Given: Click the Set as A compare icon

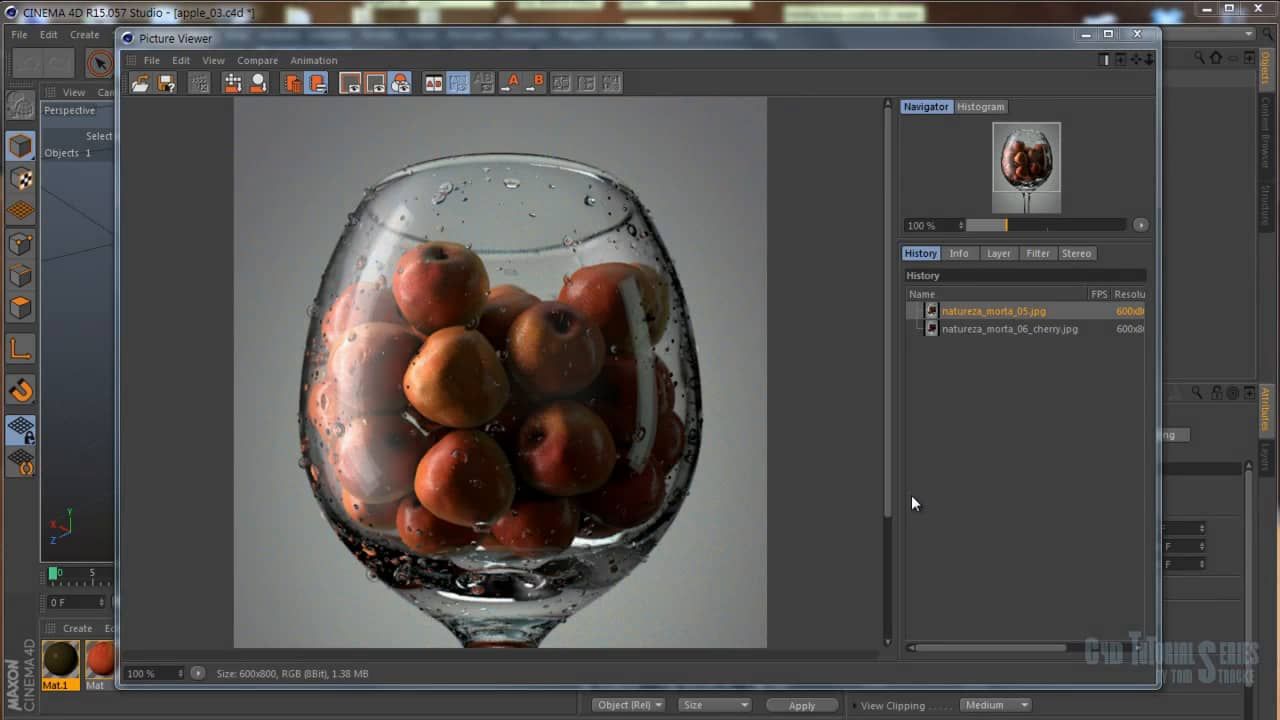Looking at the screenshot, I should click(x=510, y=83).
